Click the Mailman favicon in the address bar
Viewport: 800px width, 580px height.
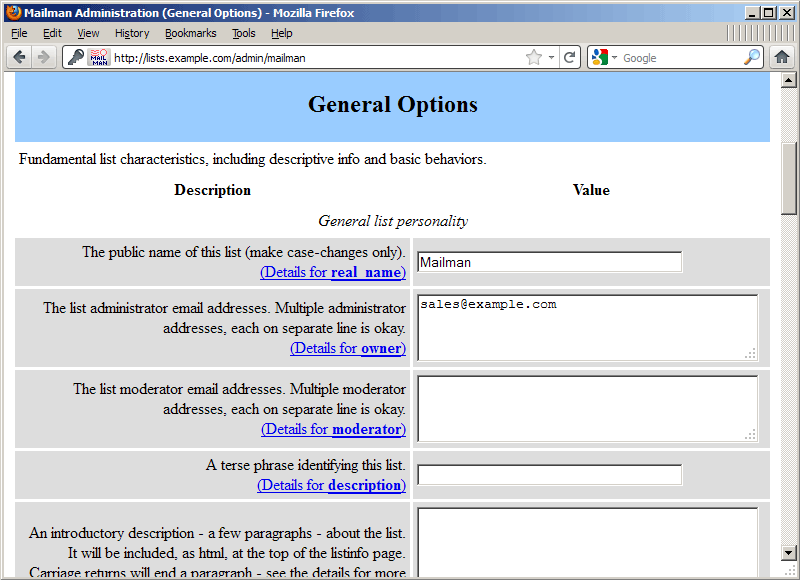pos(98,57)
